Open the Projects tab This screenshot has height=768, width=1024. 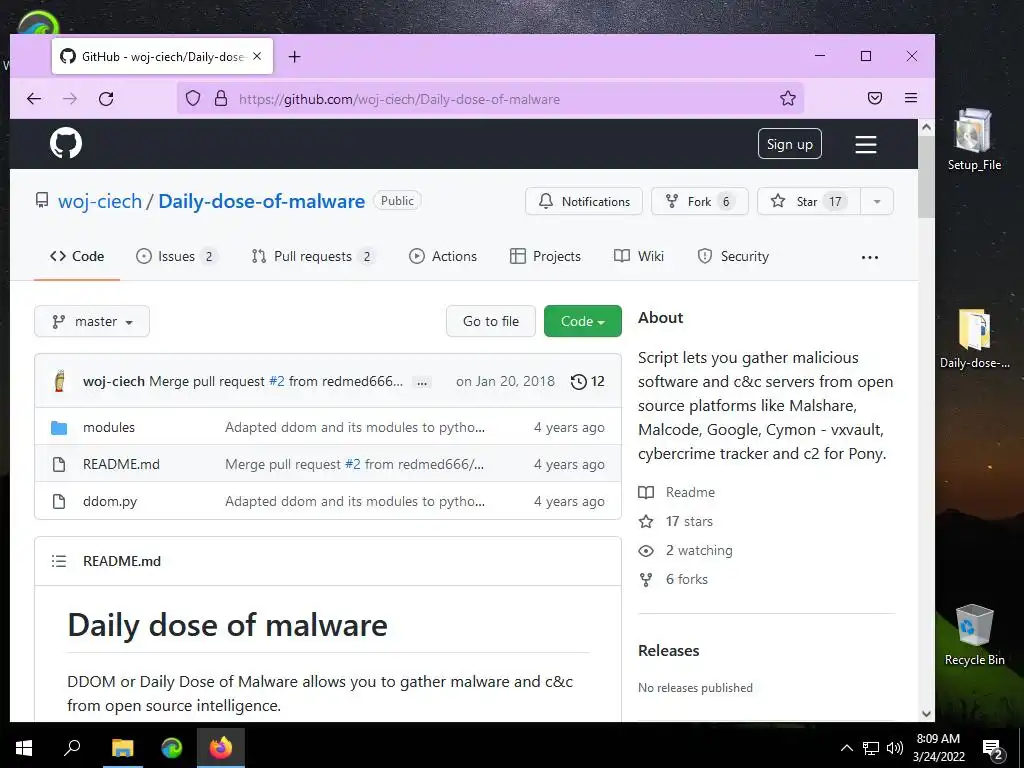pyautogui.click(x=545, y=257)
